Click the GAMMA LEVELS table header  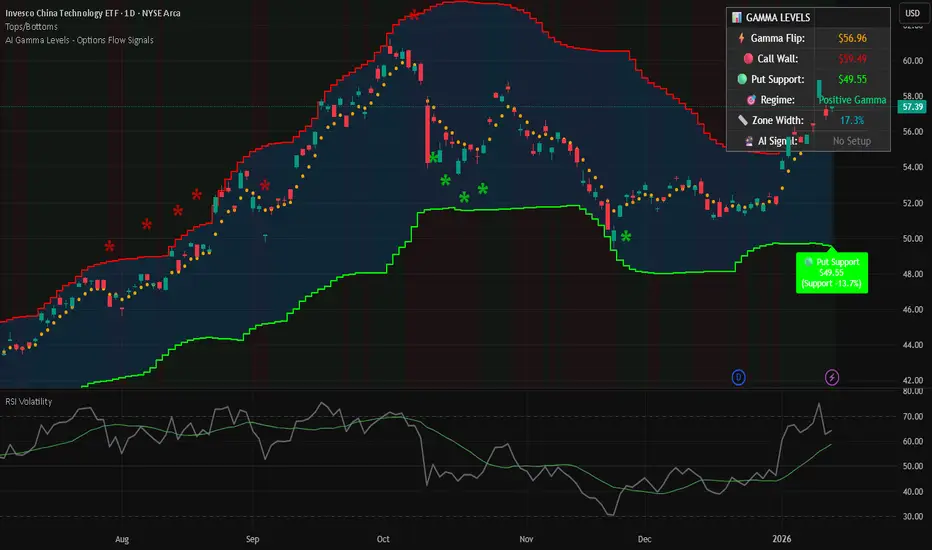777,18
